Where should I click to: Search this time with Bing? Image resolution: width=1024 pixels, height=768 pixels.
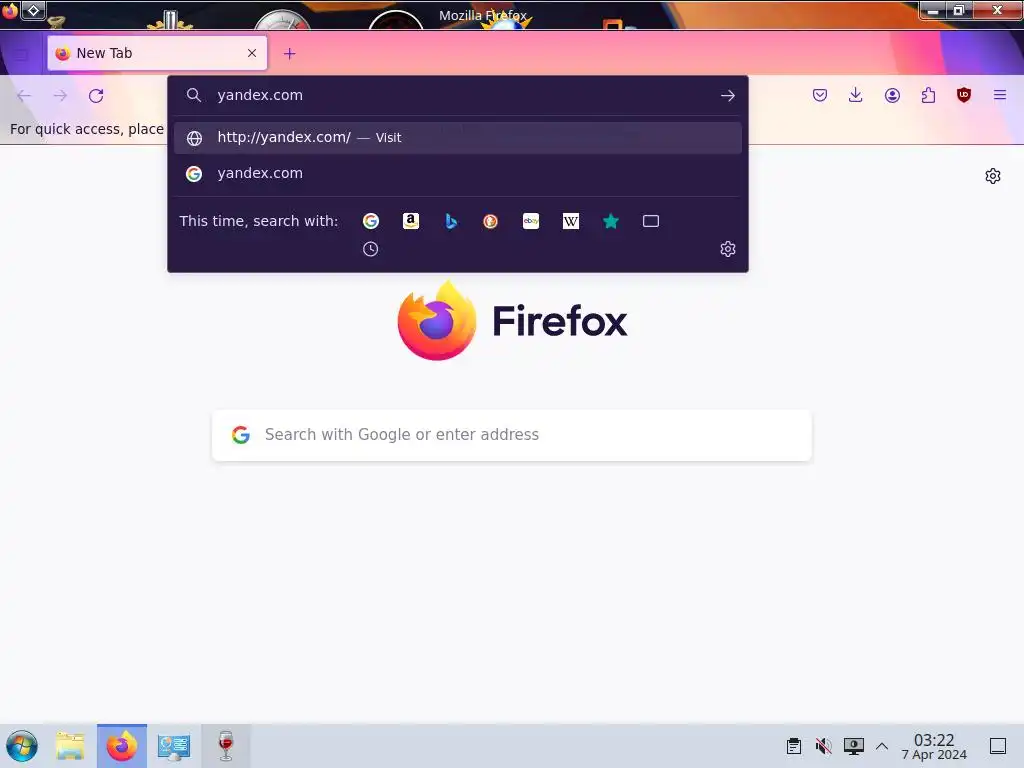451,221
